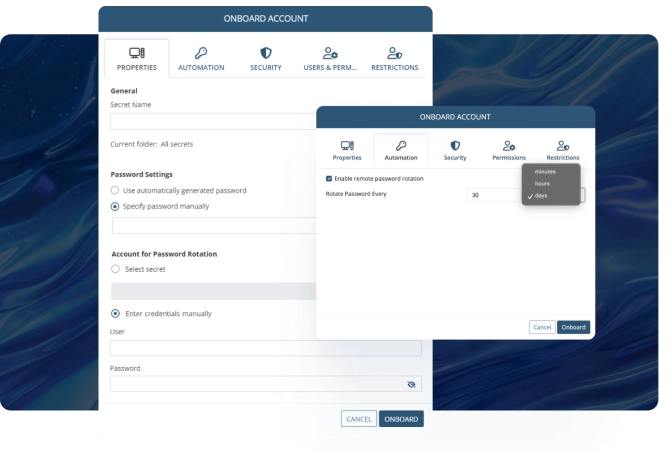Image resolution: width=670 pixels, height=451 pixels.
Task: Click the Account for Password Rotation heading
Action: 164,254
